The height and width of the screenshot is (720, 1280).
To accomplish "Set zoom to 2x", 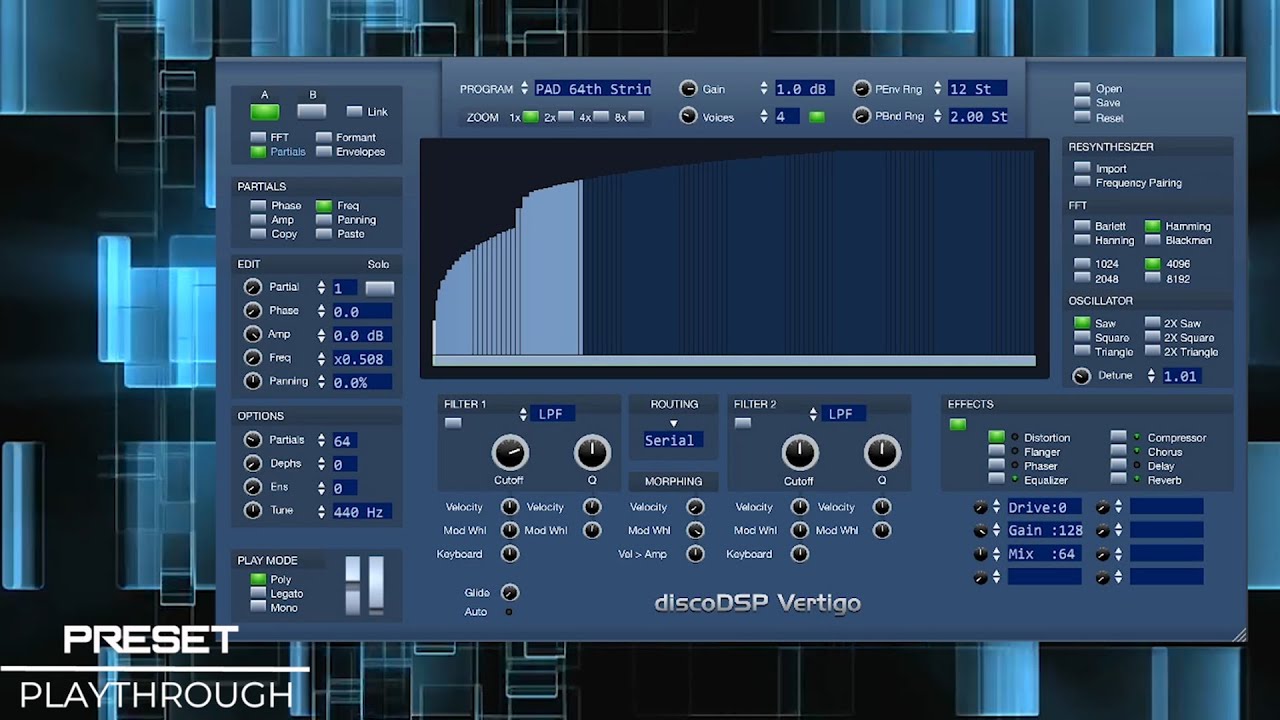I will pyautogui.click(x=566, y=117).
